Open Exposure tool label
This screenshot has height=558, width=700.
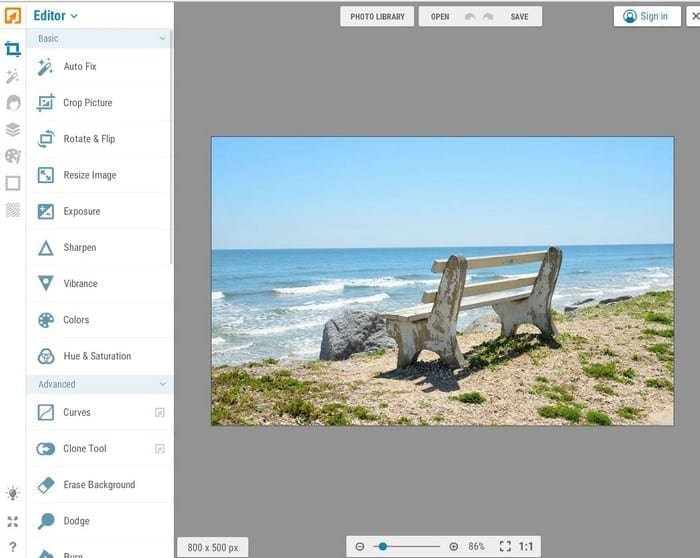[x=82, y=211]
